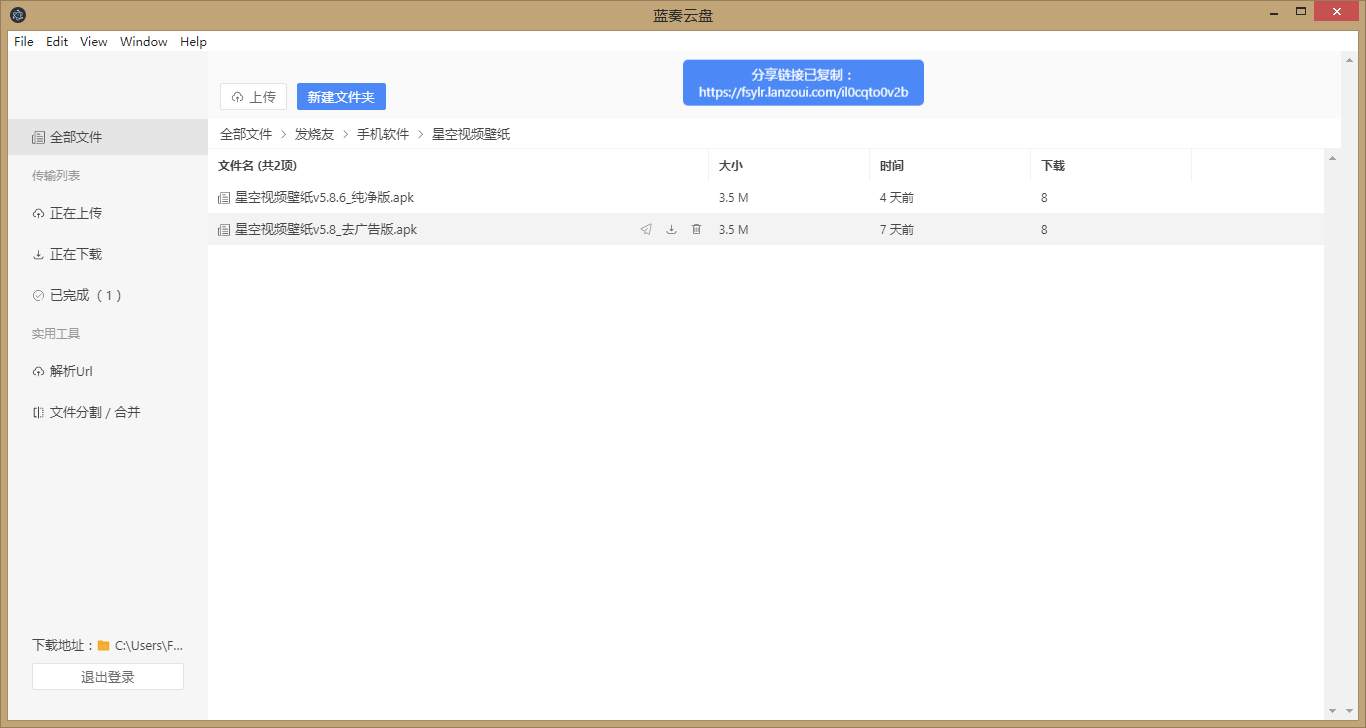This screenshot has width=1366, height=728.
Task: Click the 大小 column header
Action: 789,166
